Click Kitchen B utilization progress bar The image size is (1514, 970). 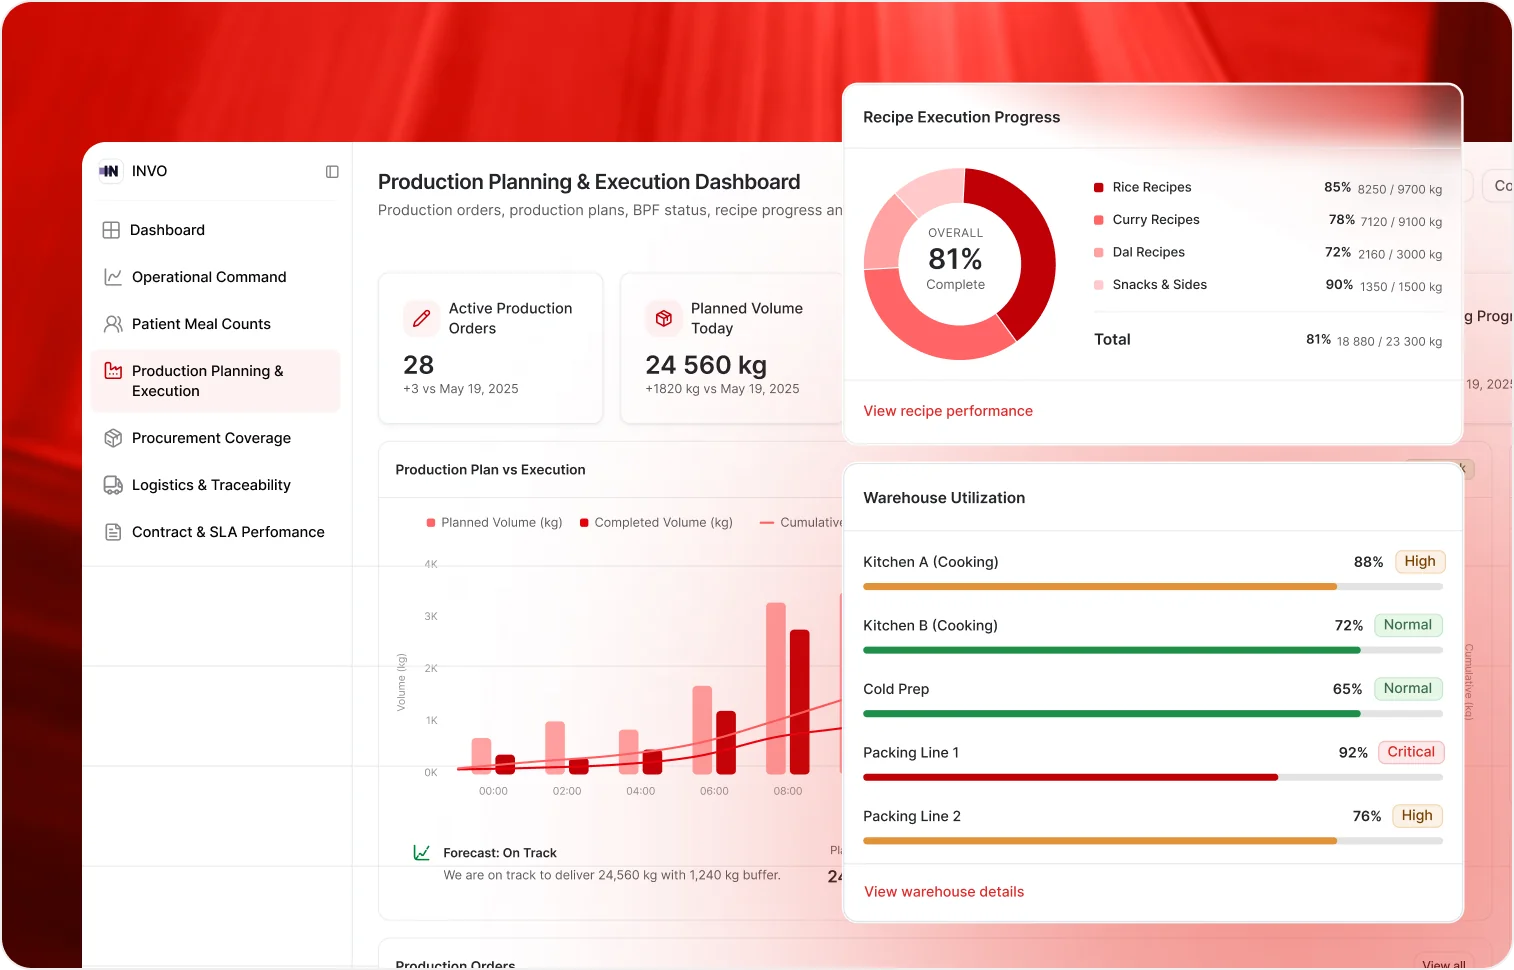pos(1153,650)
